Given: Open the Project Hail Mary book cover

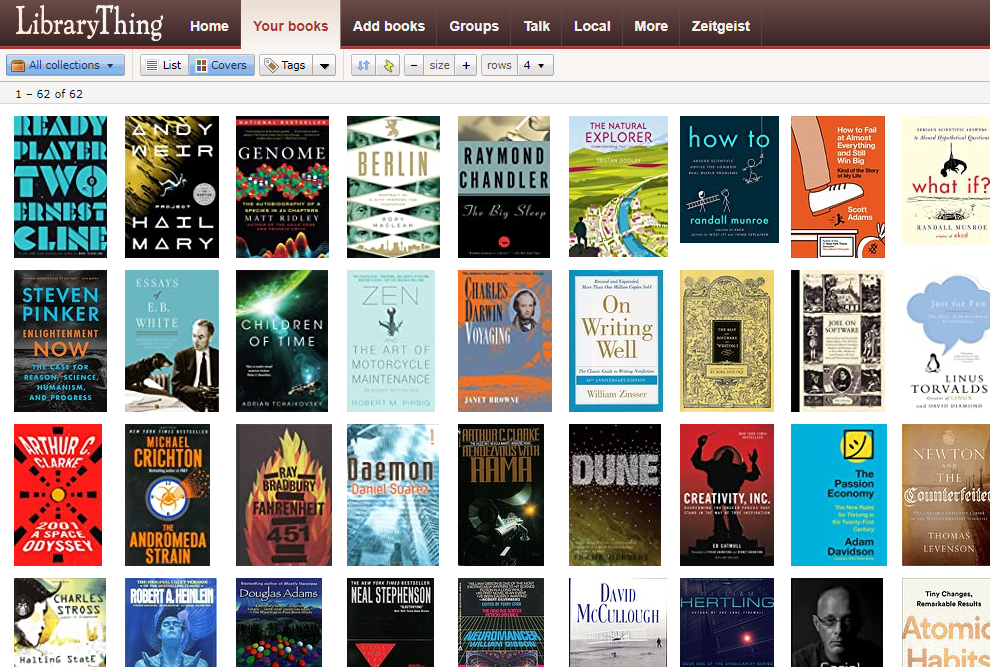Looking at the screenshot, I should tap(172, 187).
